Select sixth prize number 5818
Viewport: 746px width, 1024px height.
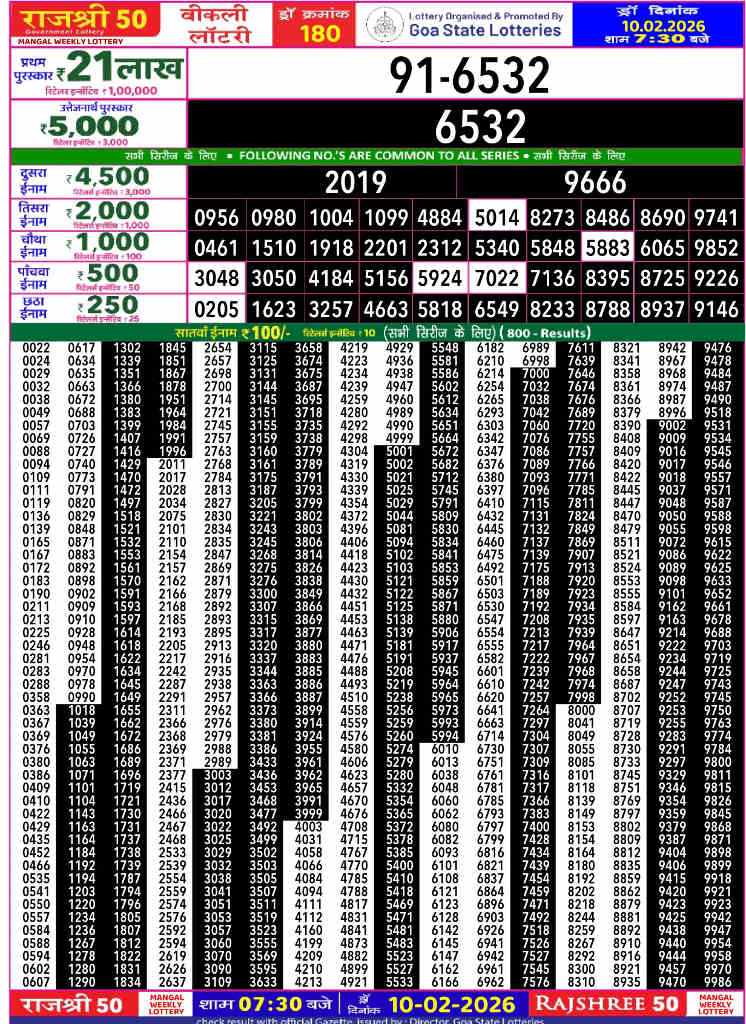(x=438, y=310)
